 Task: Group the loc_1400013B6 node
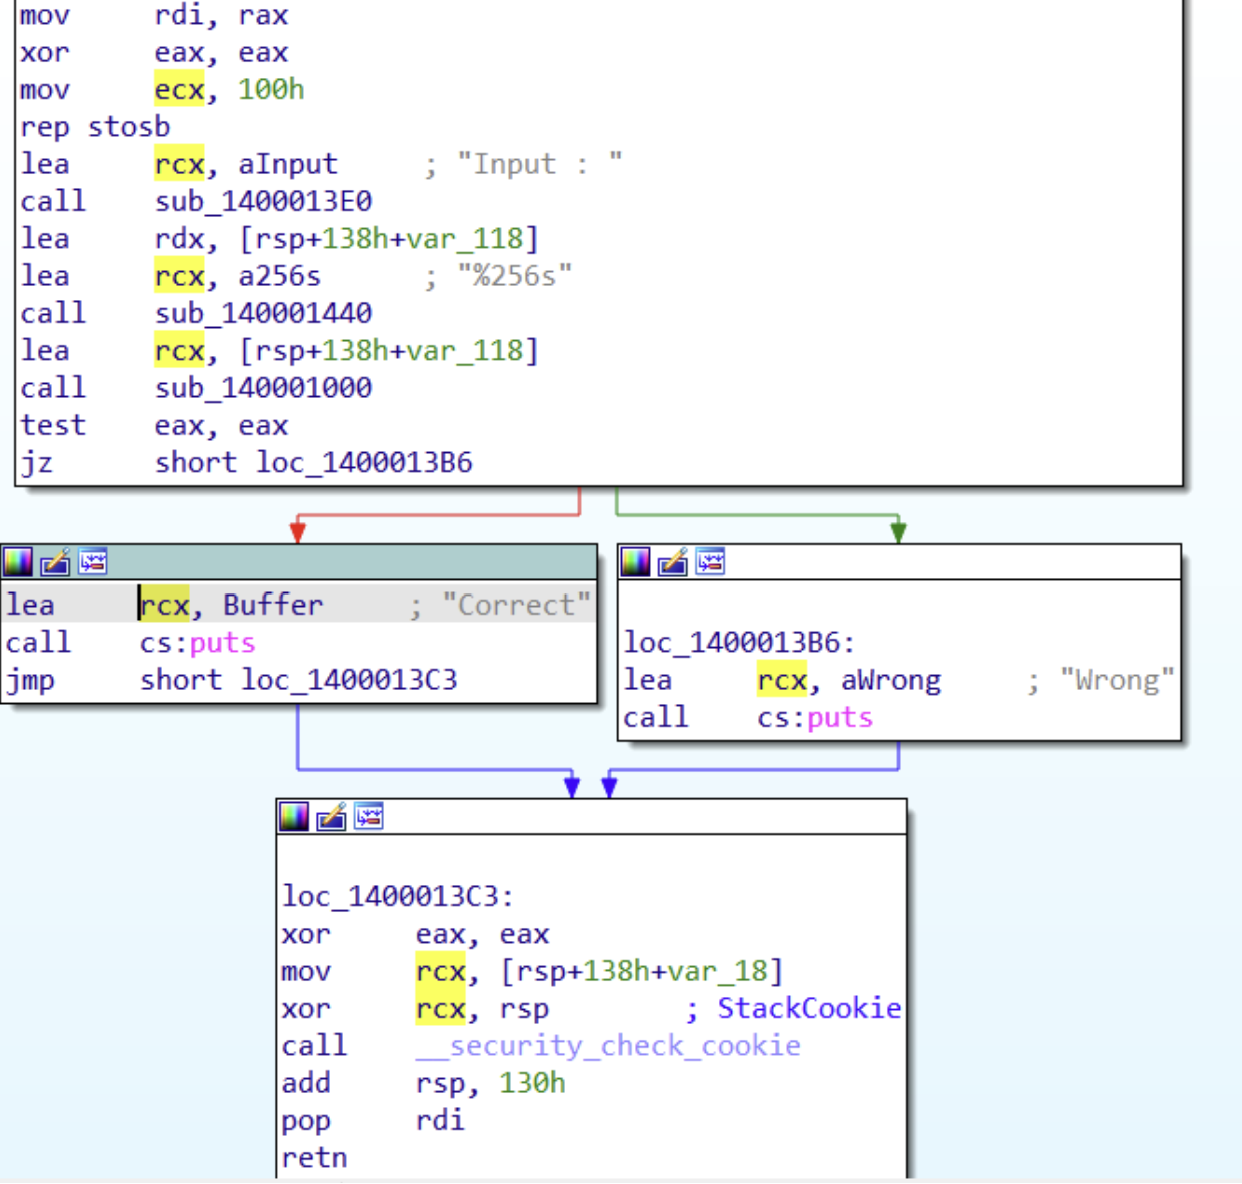[710, 561]
